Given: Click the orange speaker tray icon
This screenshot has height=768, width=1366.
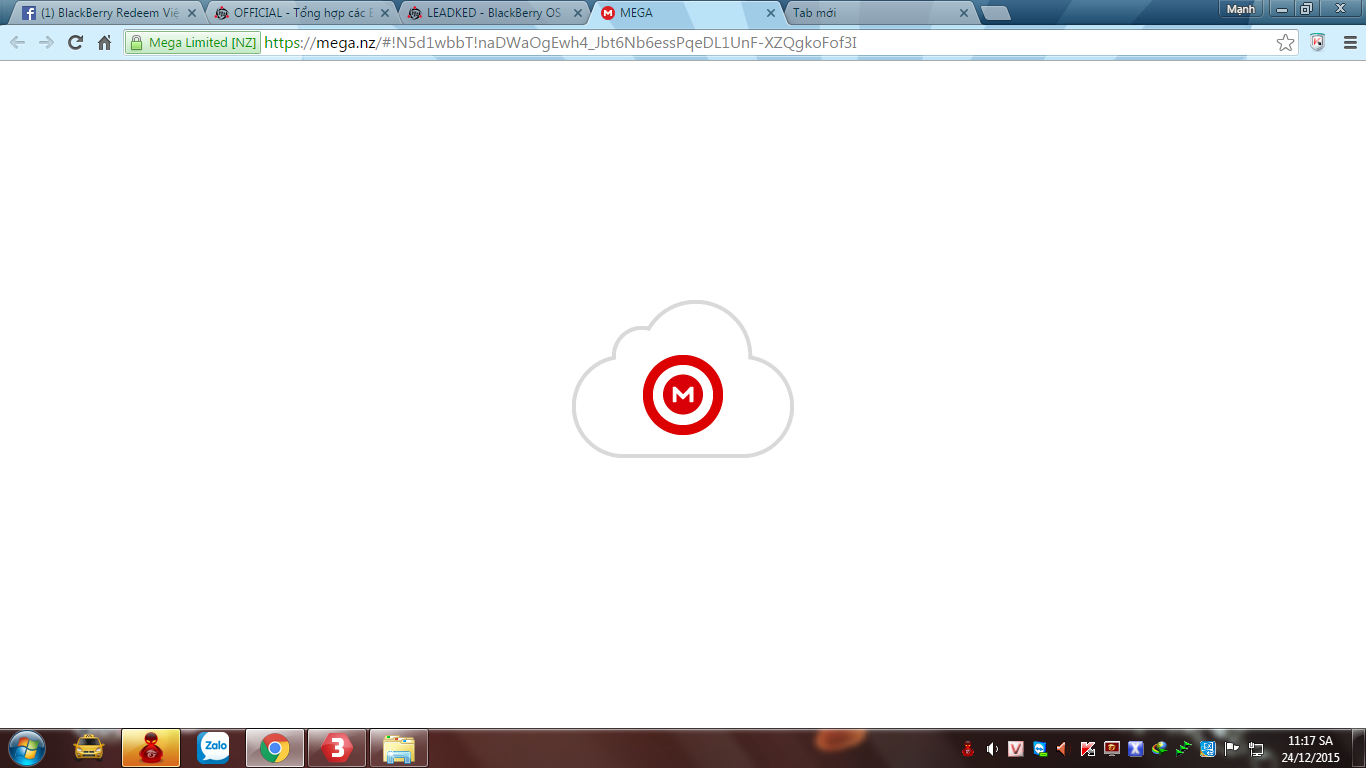Looking at the screenshot, I should (x=1064, y=748).
